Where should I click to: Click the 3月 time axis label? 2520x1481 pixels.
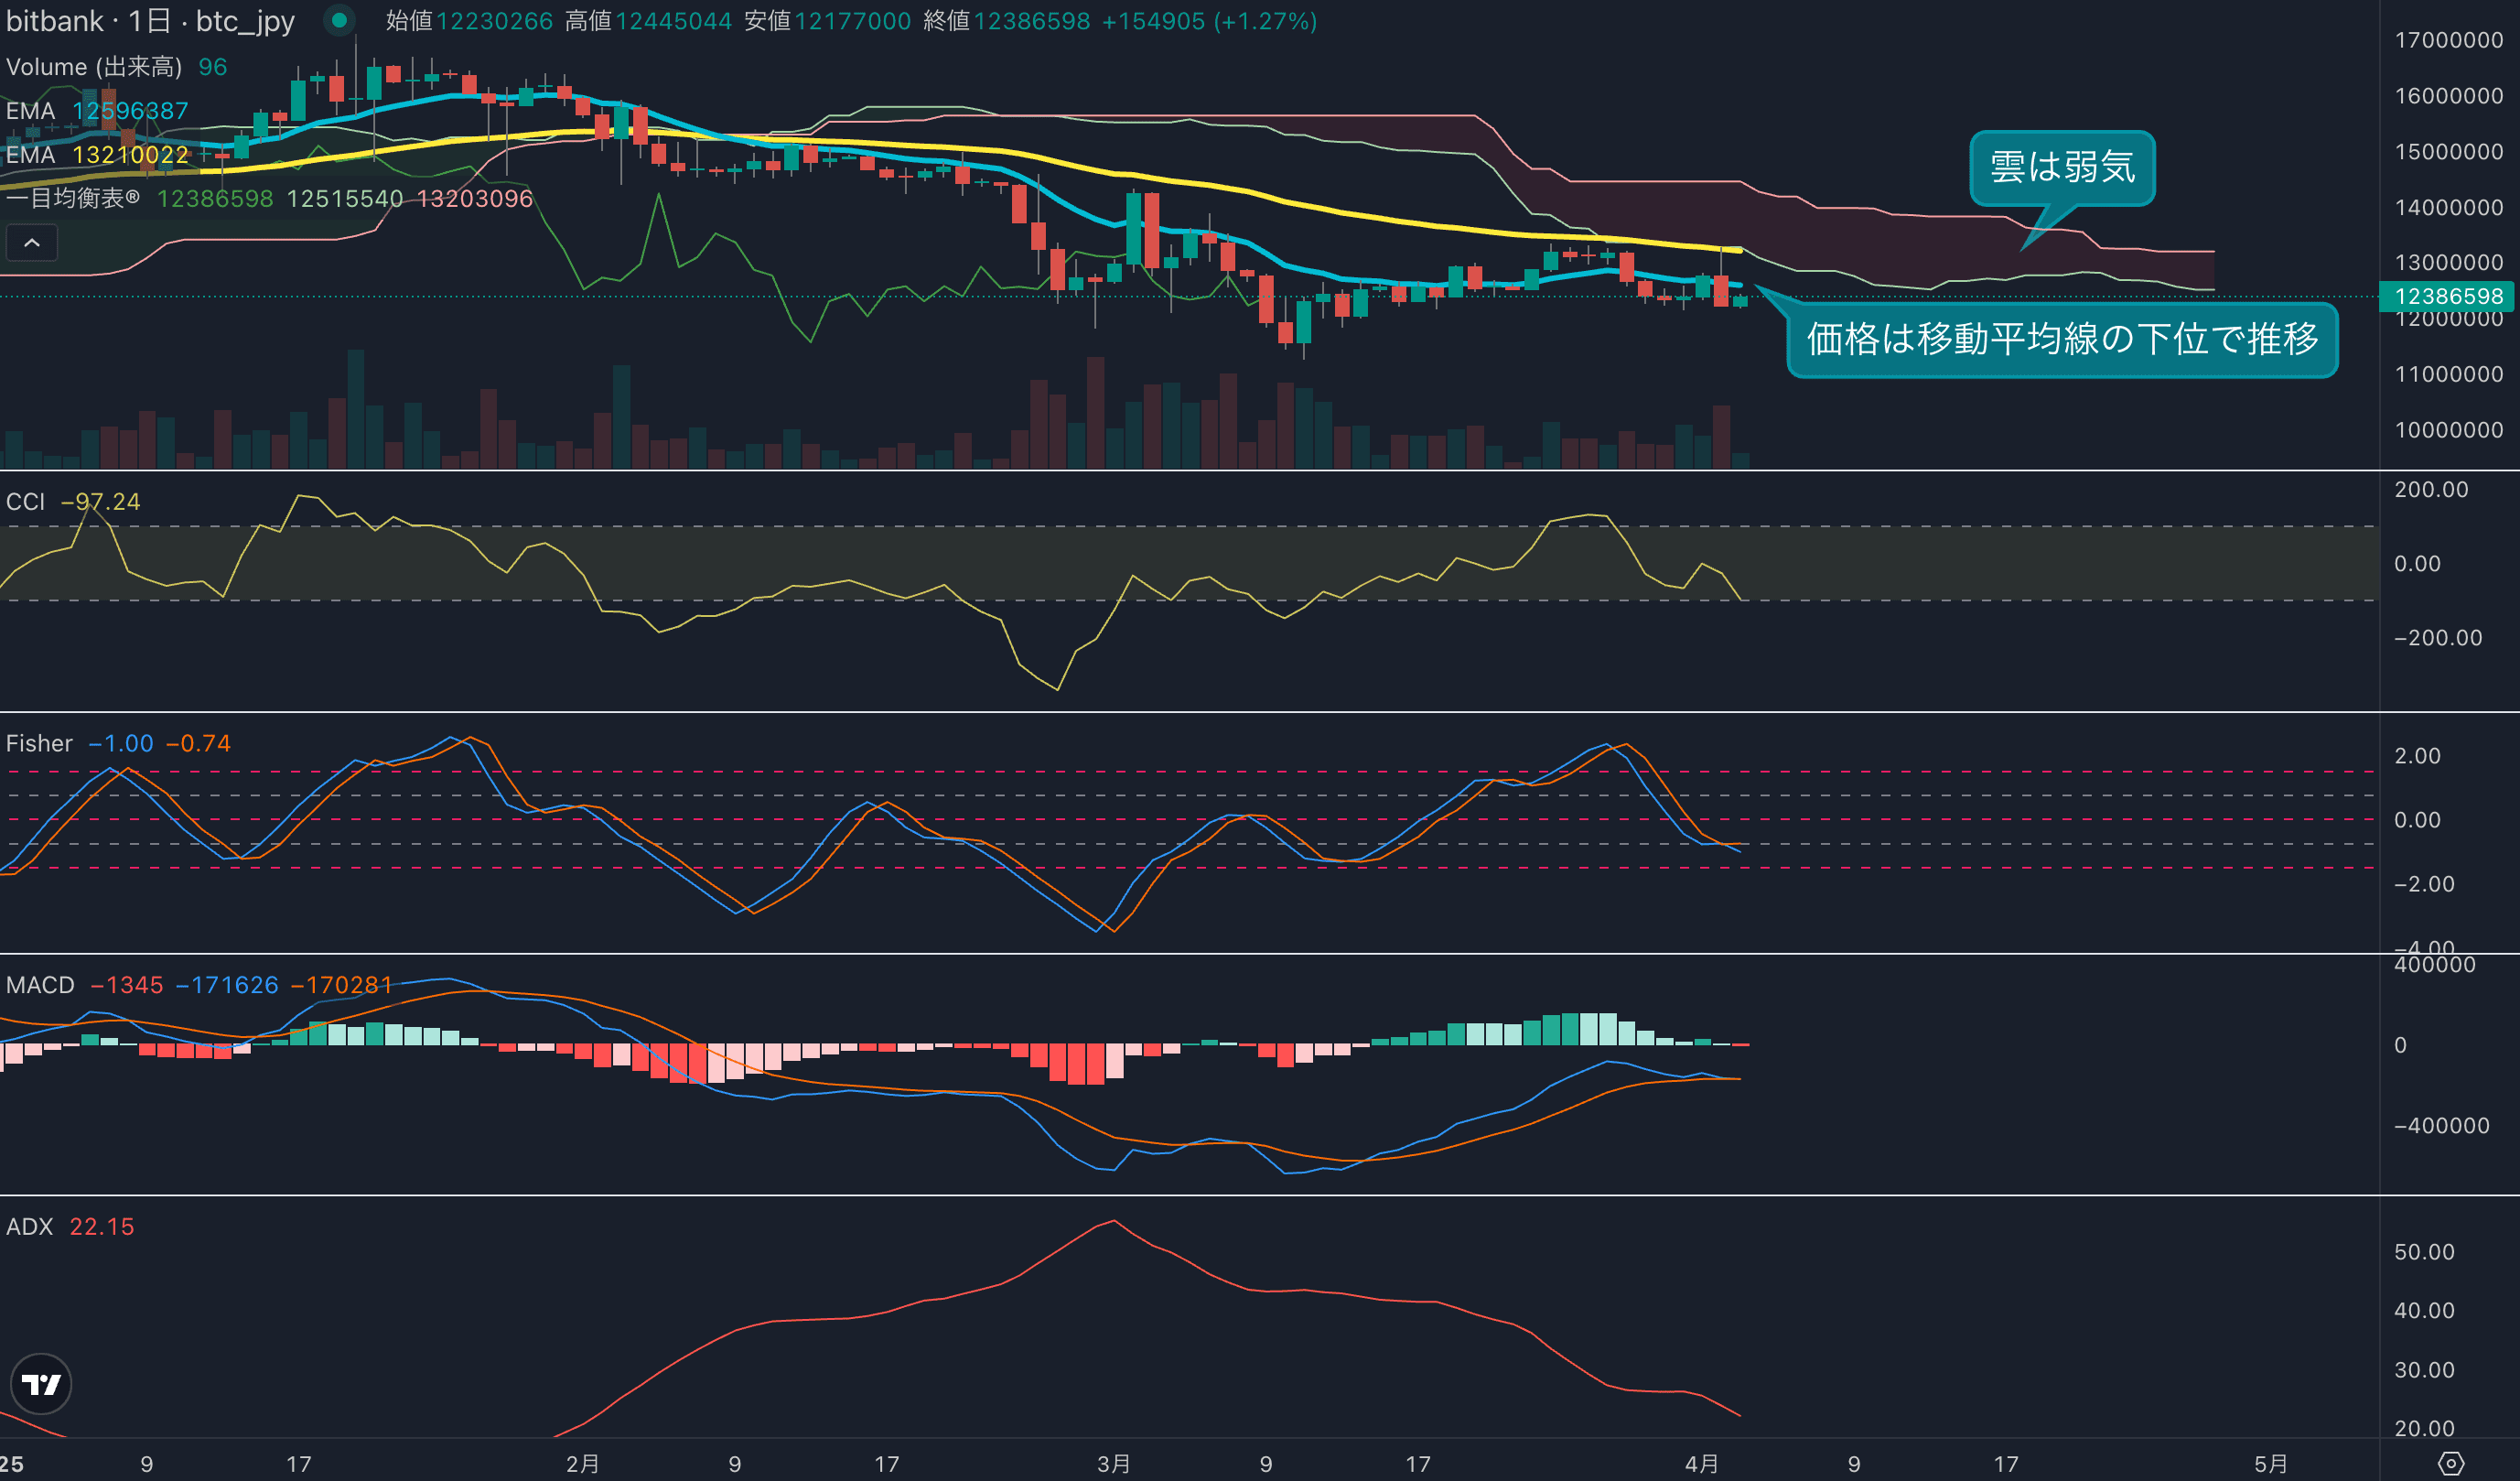point(1113,1464)
